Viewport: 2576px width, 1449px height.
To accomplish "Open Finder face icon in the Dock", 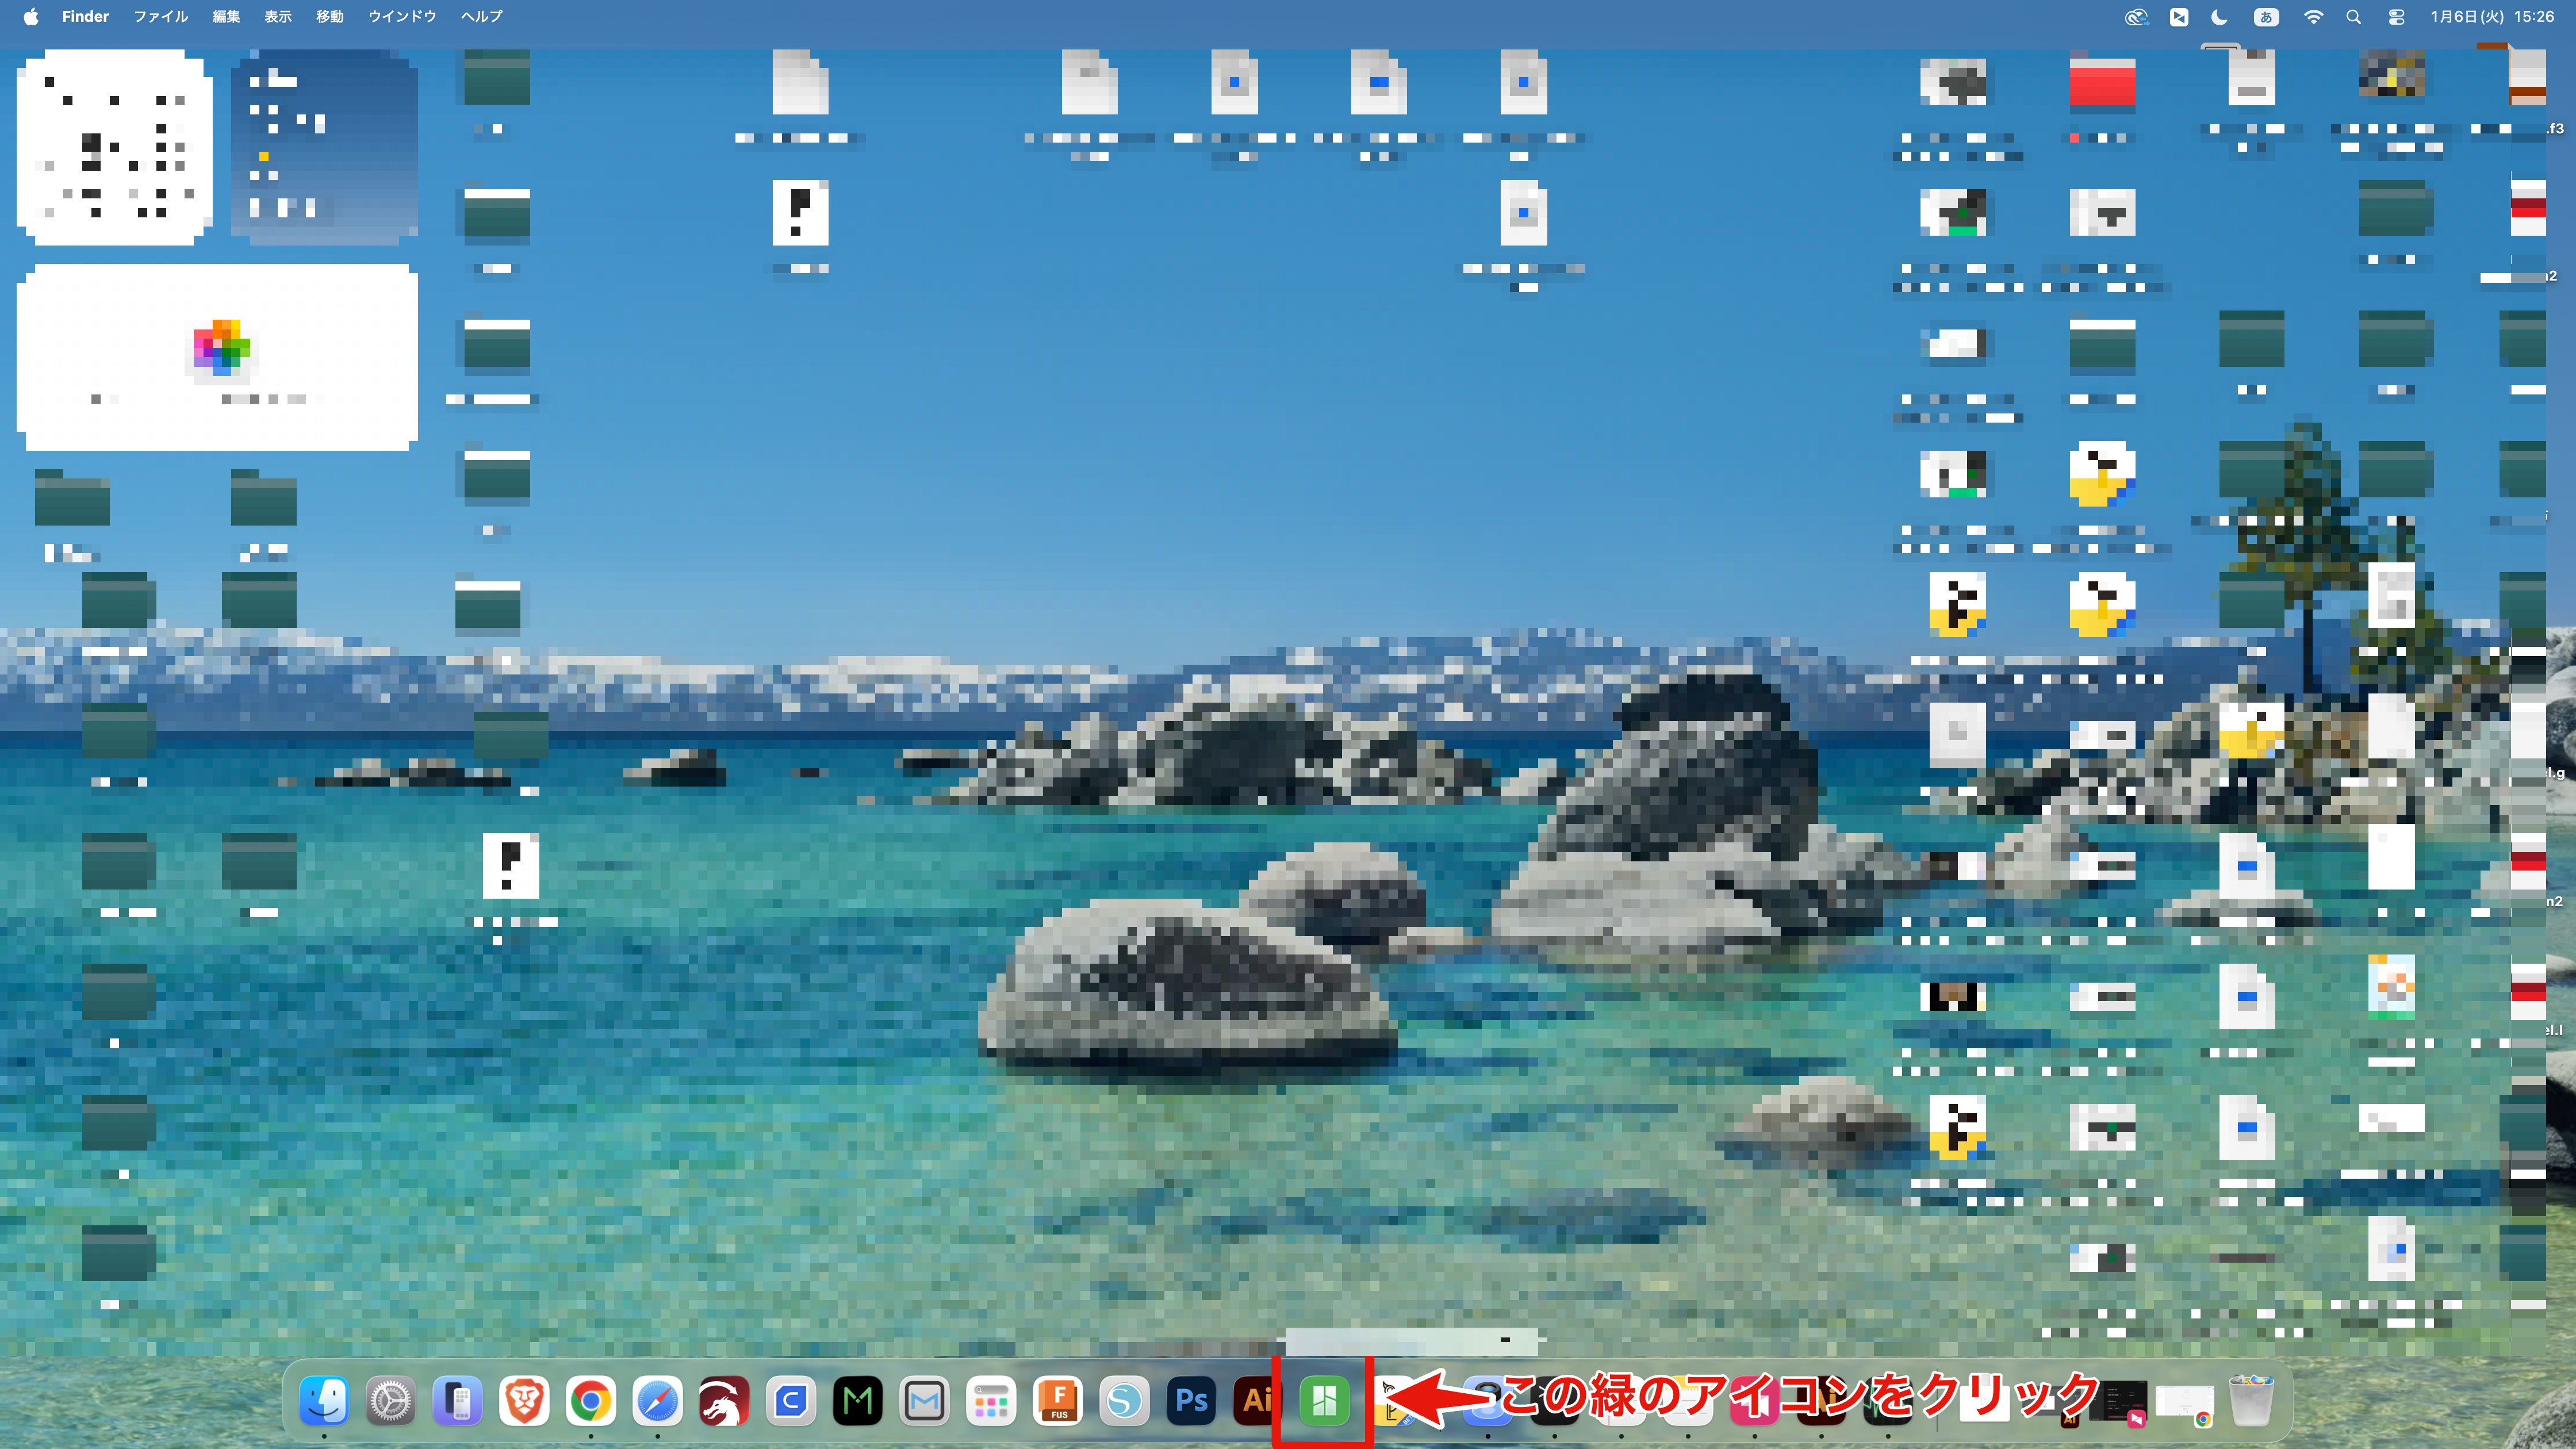I will [x=324, y=1401].
